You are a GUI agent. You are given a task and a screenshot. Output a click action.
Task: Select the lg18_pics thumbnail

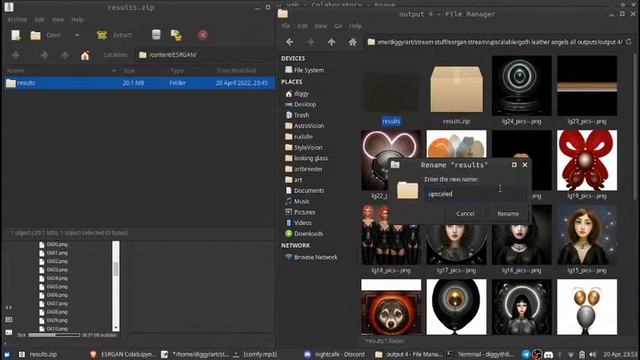391,235
